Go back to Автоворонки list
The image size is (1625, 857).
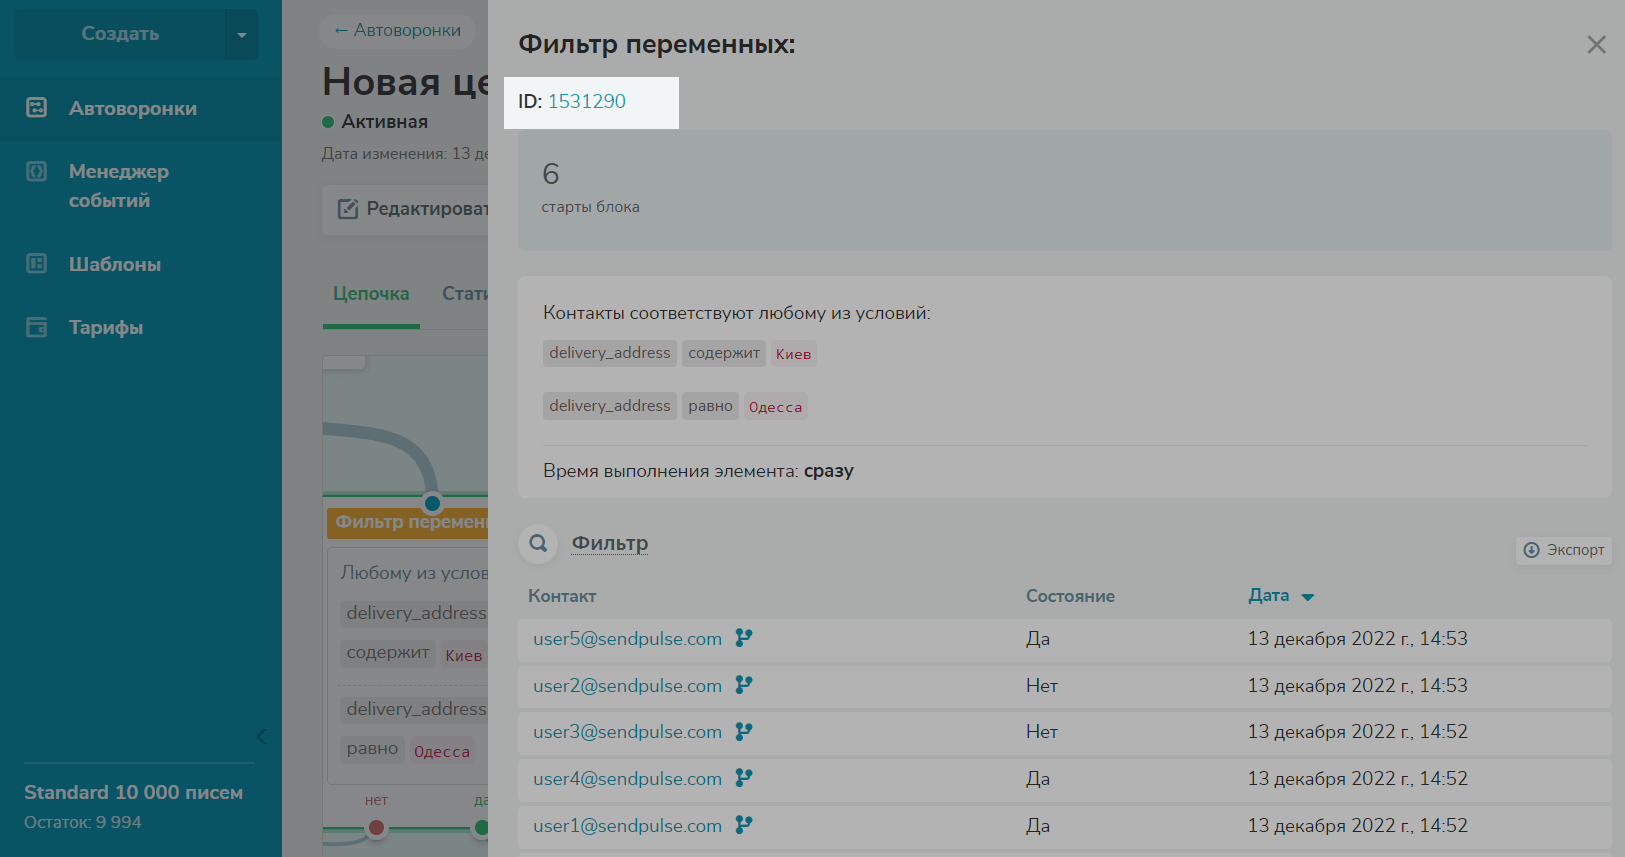click(398, 31)
